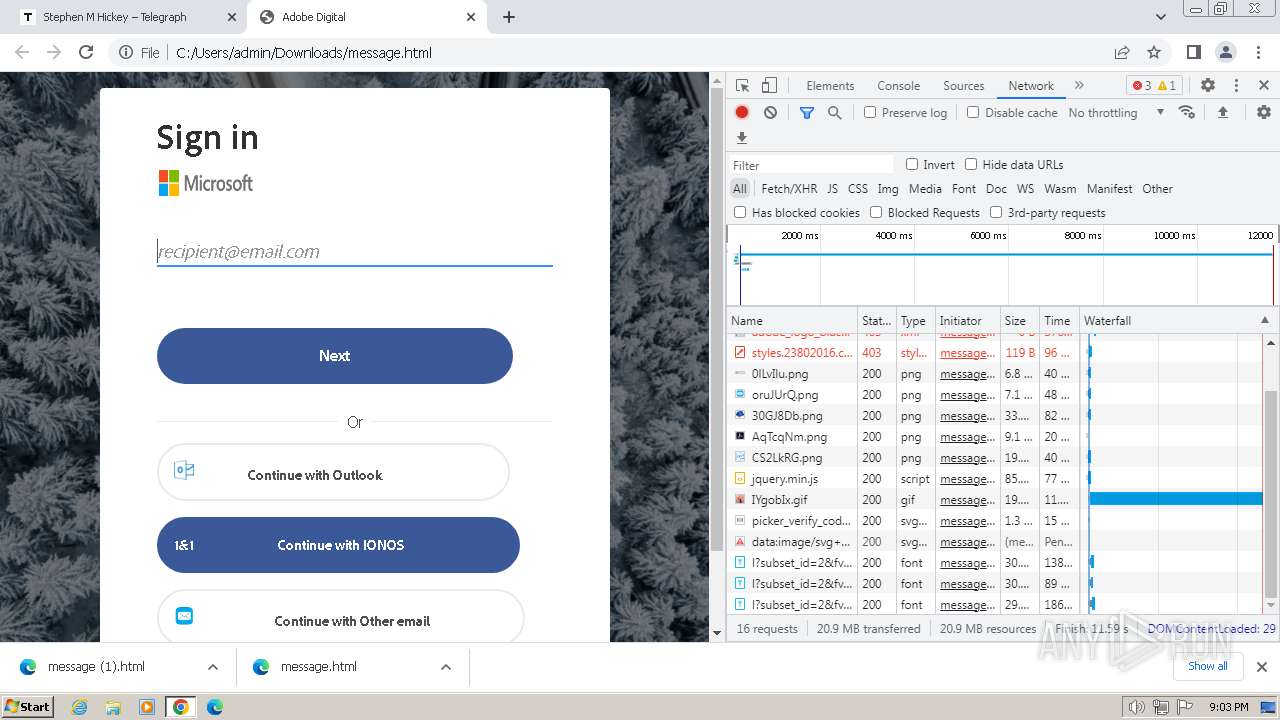Image resolution: width=1280 pixels, height=720 pixels.
Task: Reload the page
Action: coord(86,52)
